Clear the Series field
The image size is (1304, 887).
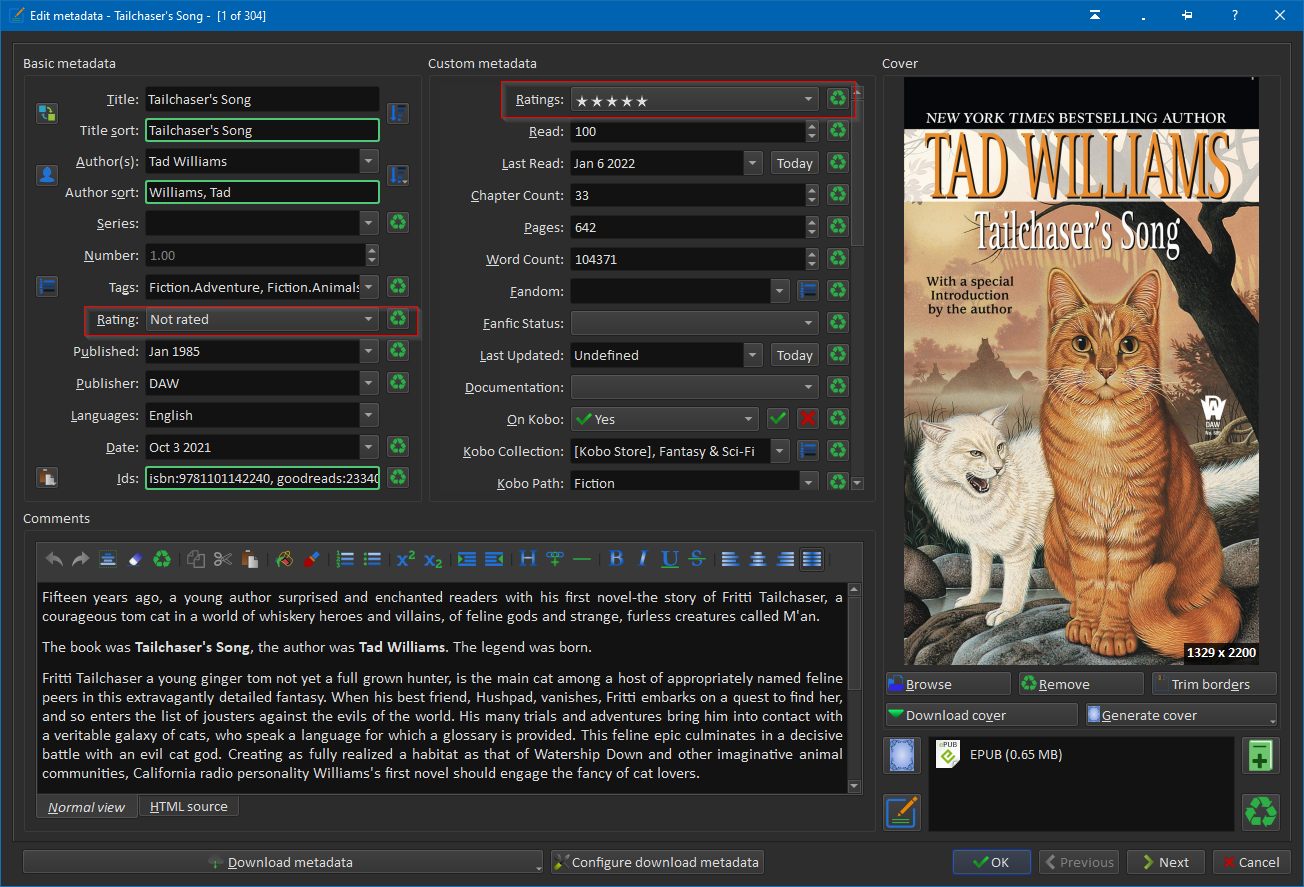click(x=398, y=222)
